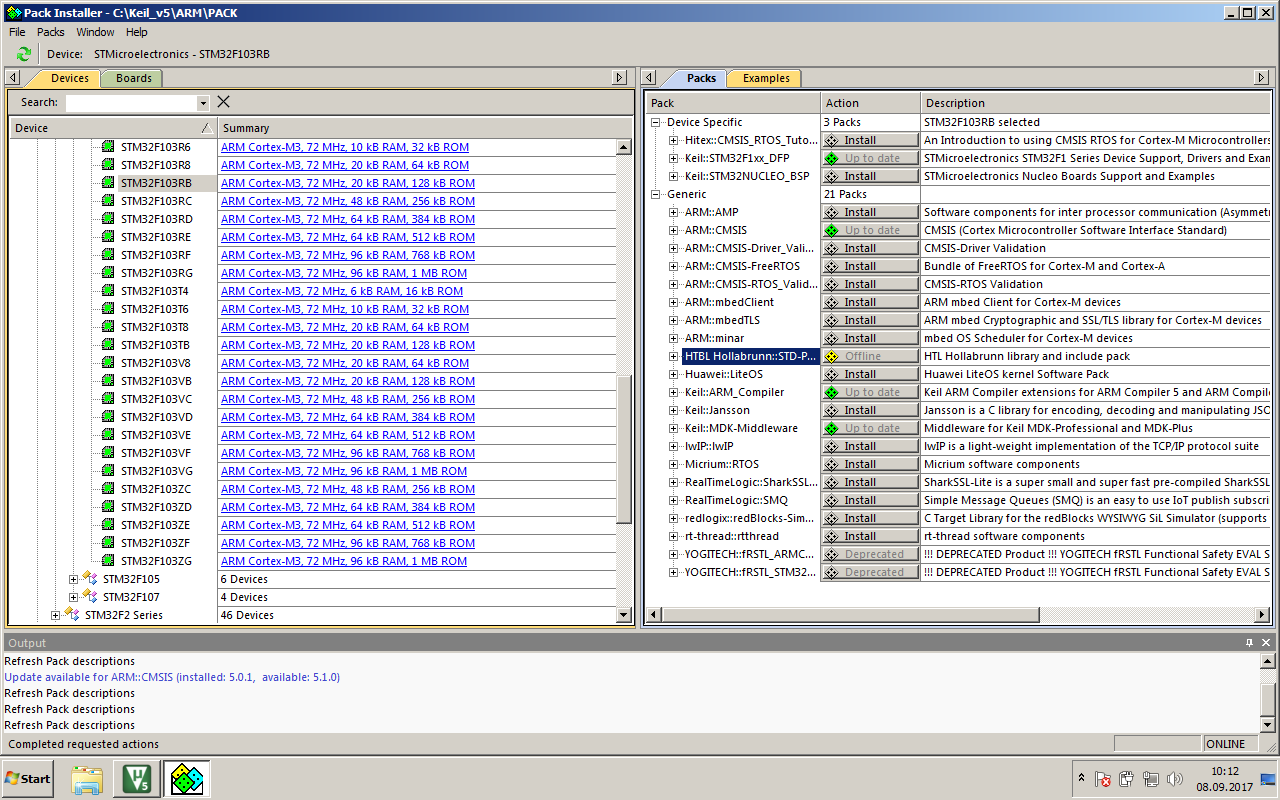Click the STM32F107 family icon
1280x800 pixels.
tap(90, 597)
